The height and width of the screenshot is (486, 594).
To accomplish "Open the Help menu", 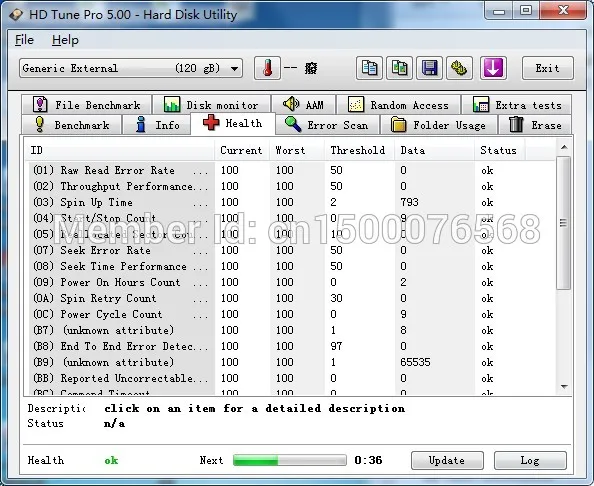I will pyautogui.click(x=65, y=40).
